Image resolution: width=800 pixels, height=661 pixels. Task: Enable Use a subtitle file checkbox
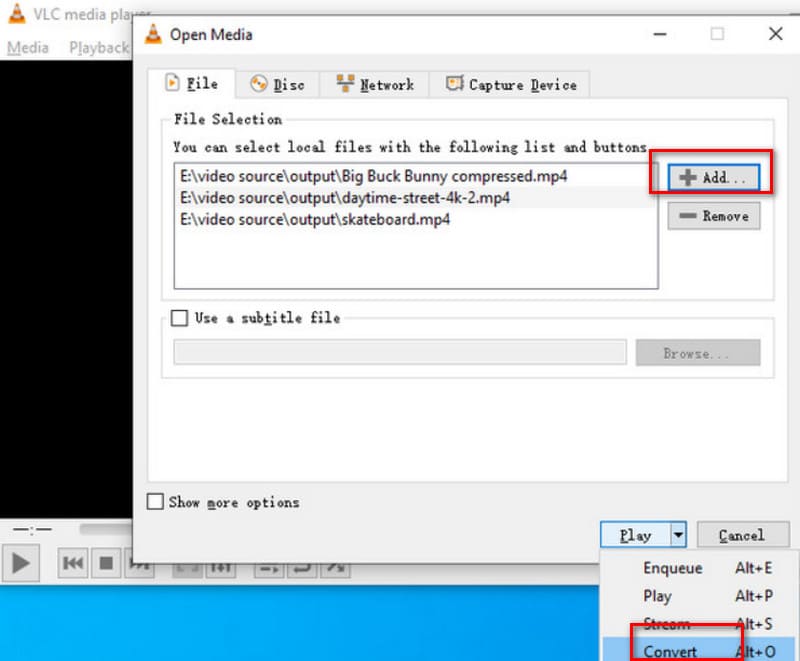[179, 318]
